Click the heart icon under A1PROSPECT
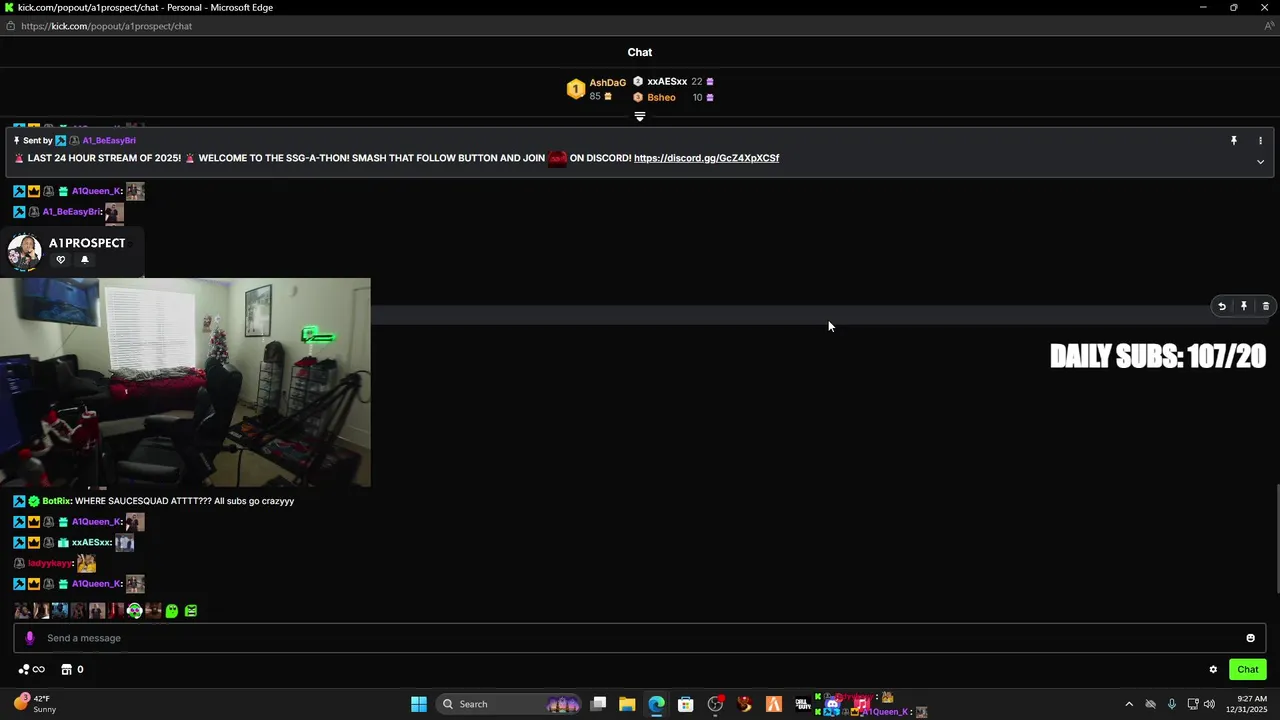Viewport: 1280px width, 720px height. [x=60, y=260]
